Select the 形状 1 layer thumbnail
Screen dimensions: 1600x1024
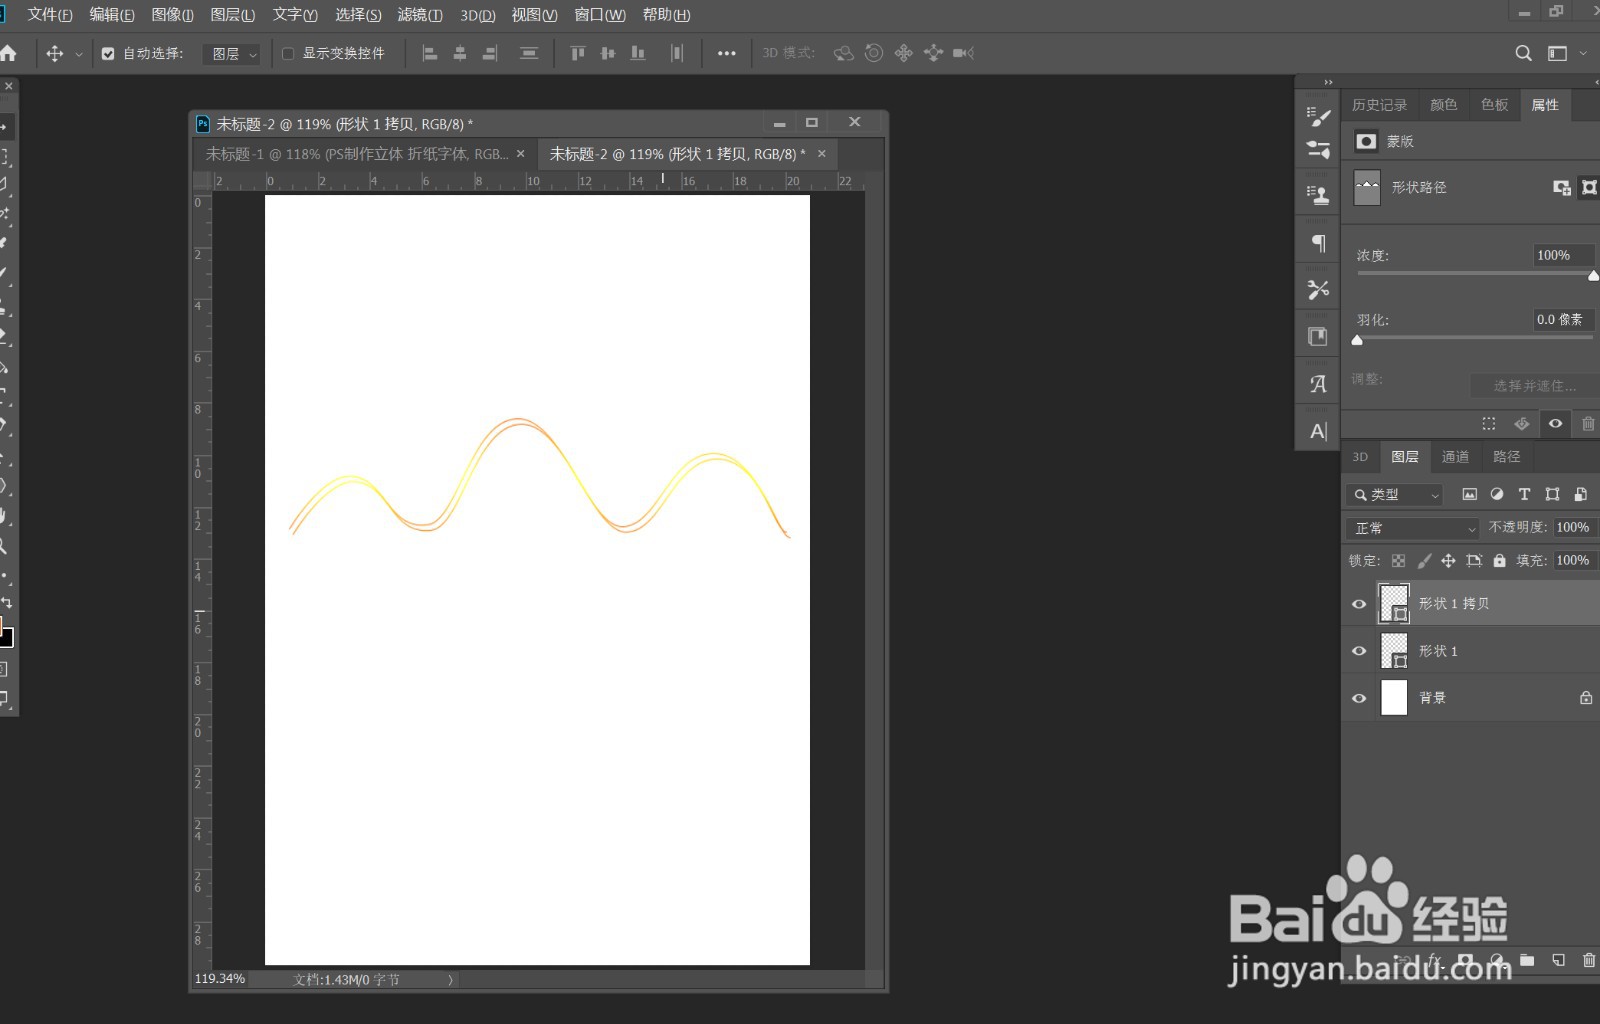coord(1394,651)
